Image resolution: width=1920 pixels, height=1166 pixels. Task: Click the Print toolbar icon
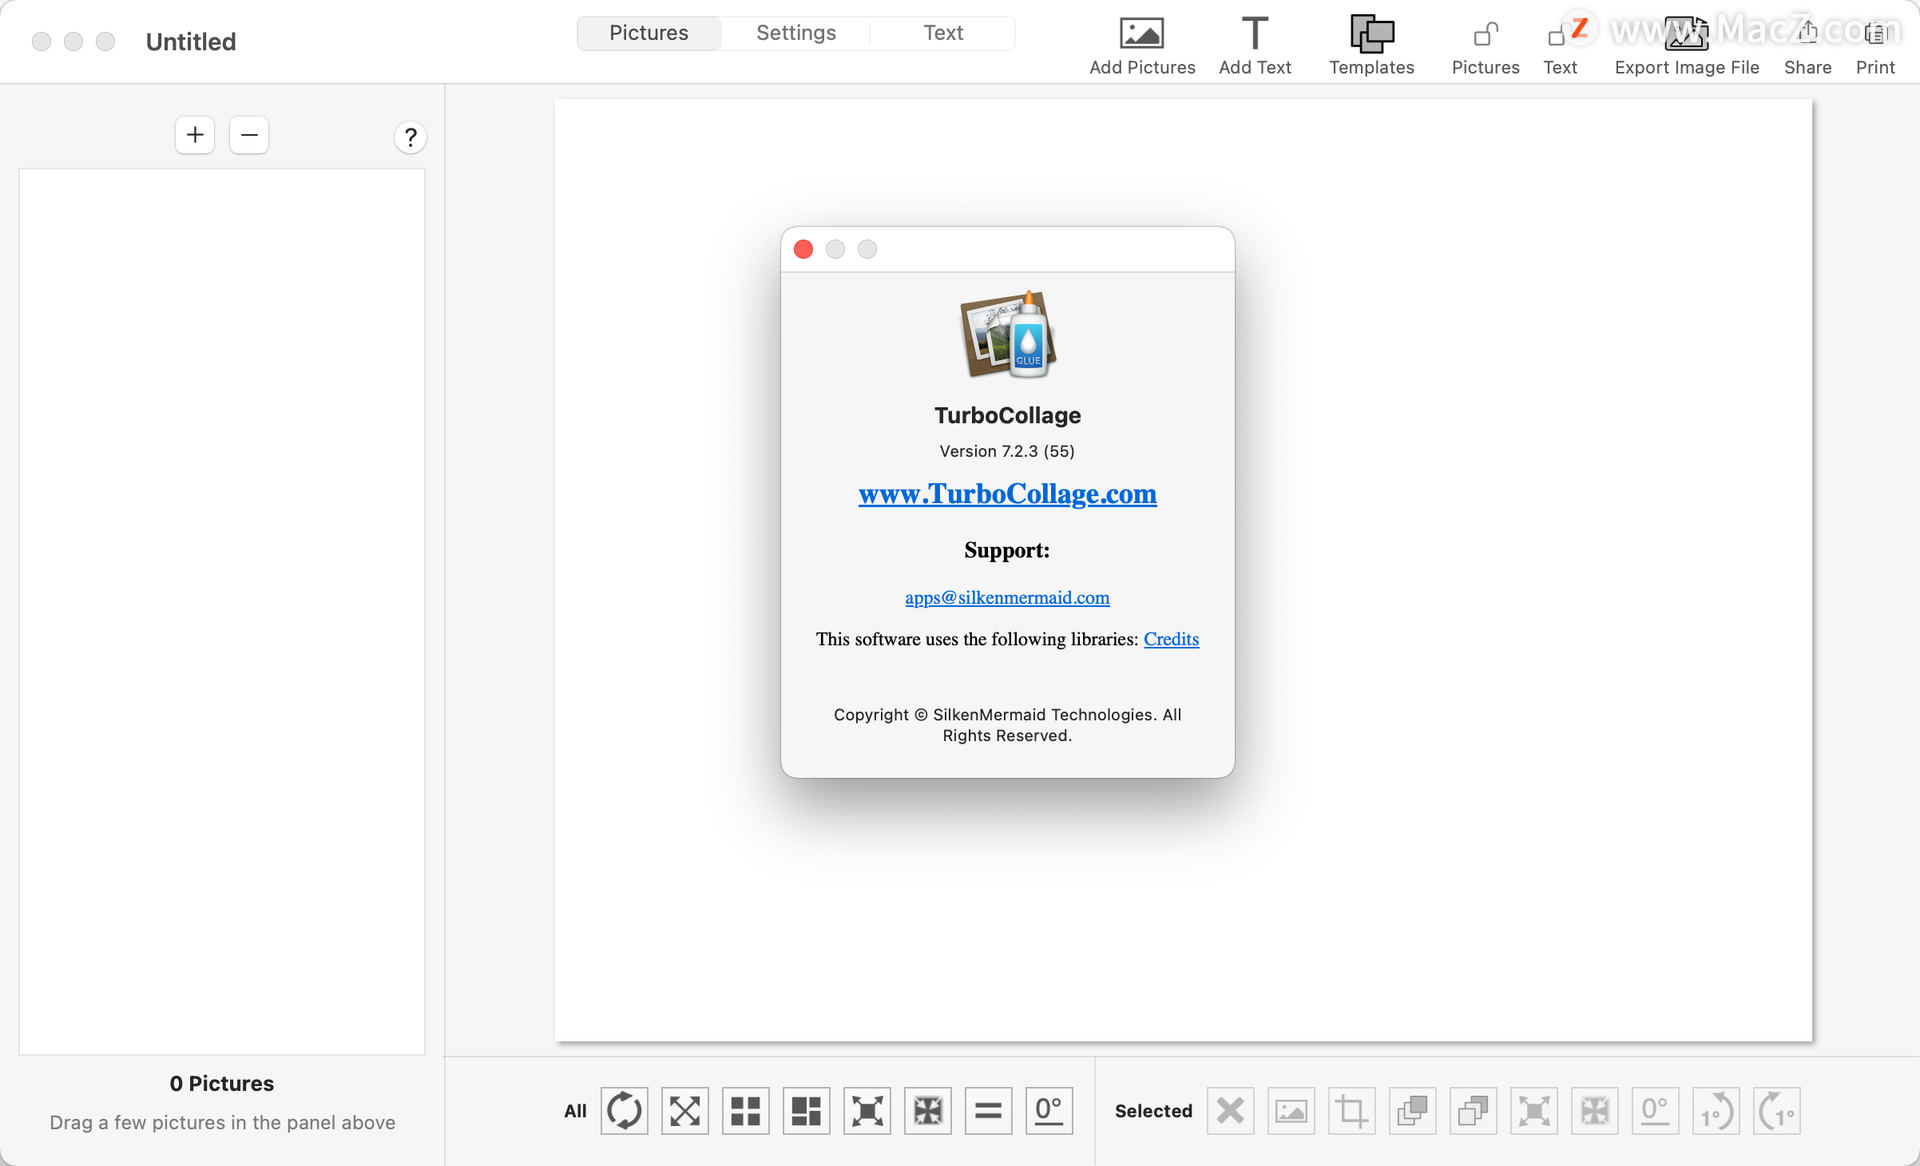(1875, 34)
